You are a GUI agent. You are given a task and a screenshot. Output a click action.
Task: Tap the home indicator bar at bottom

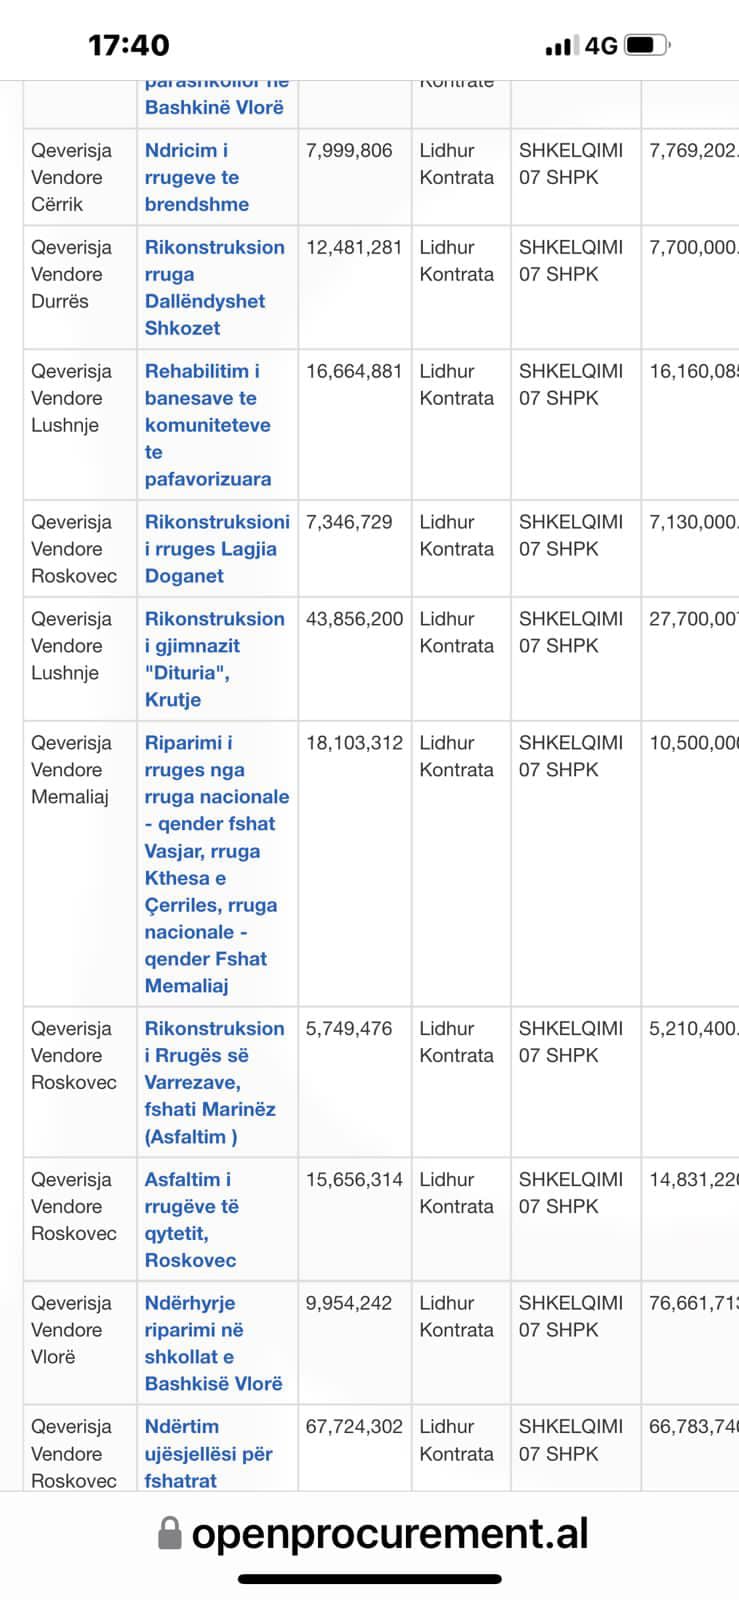(x=369, y=1579)
